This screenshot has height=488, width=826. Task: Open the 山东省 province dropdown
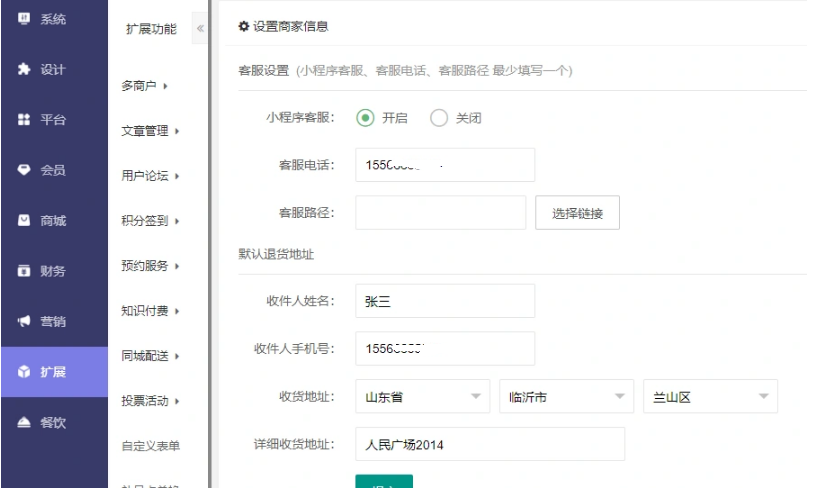(422, 397)
